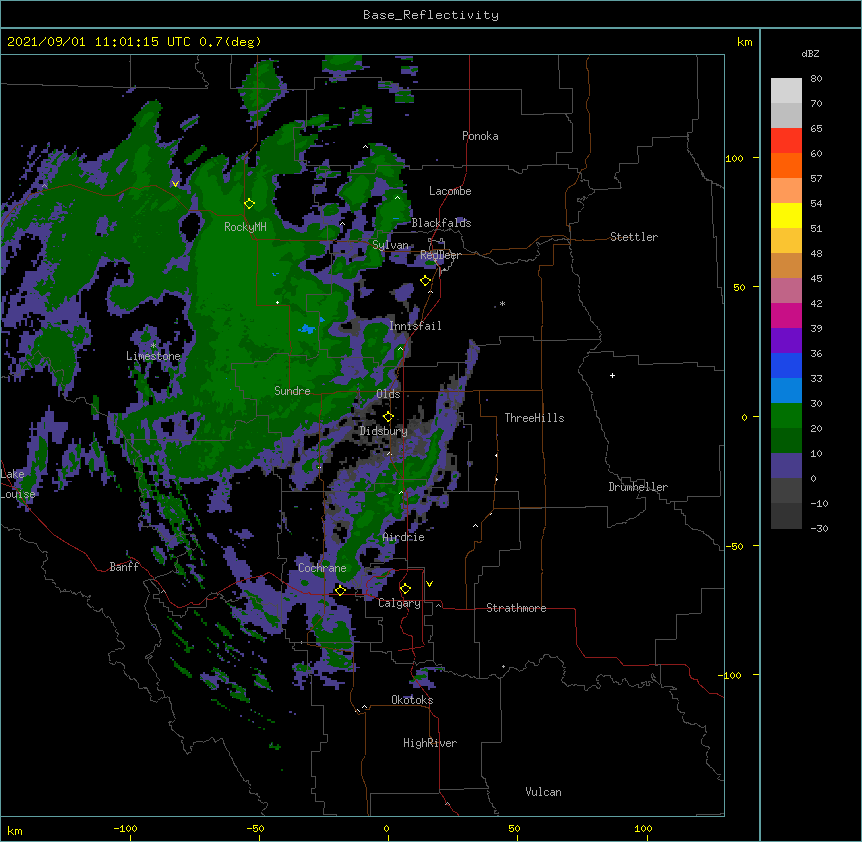Select the Okotoks label

(412, 700)
